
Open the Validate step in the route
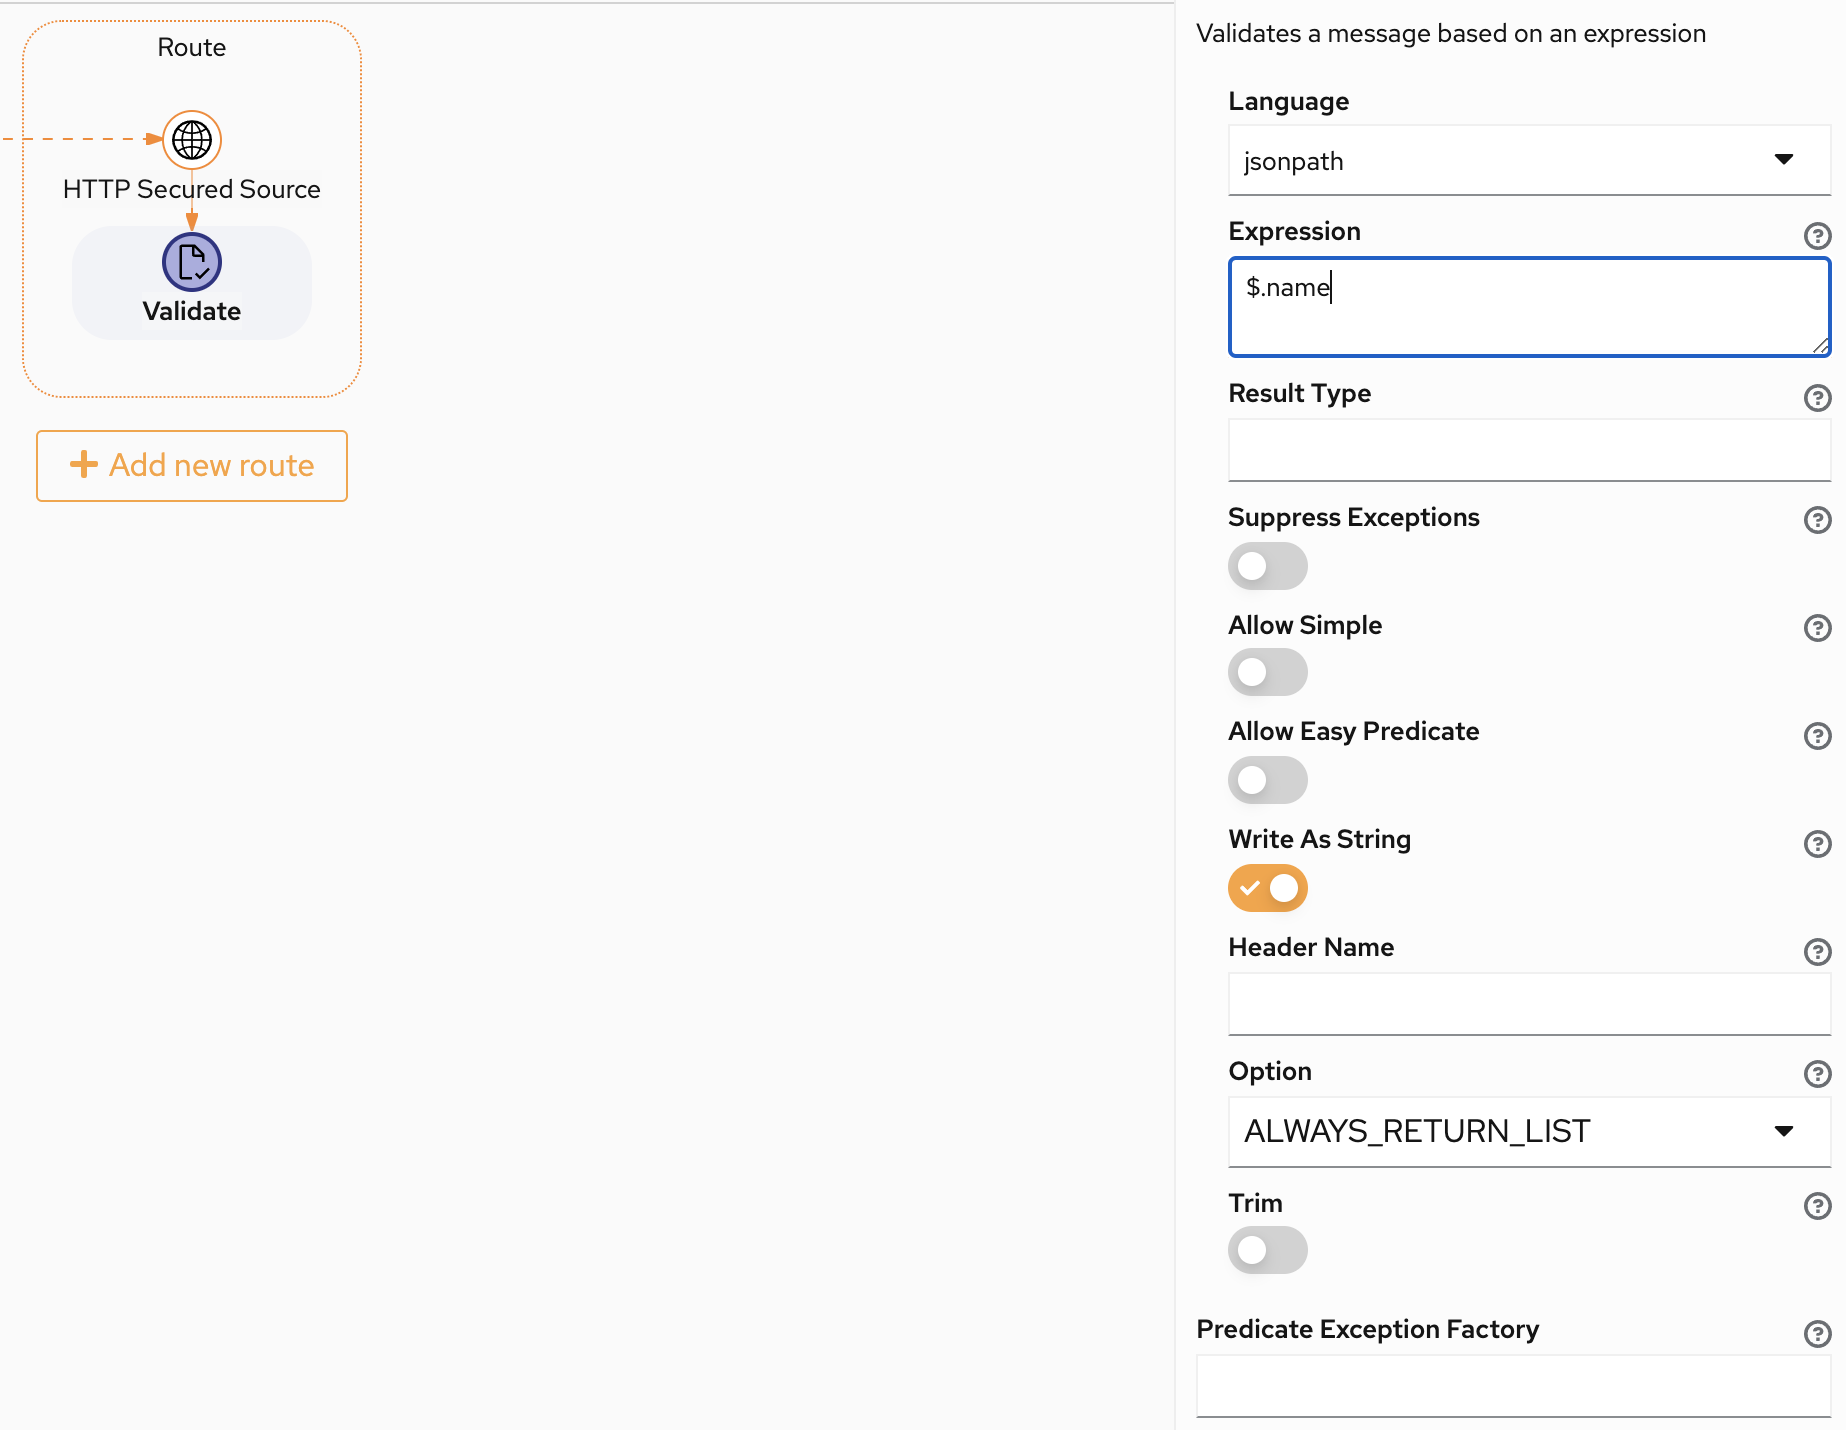(x=191, y=262)
